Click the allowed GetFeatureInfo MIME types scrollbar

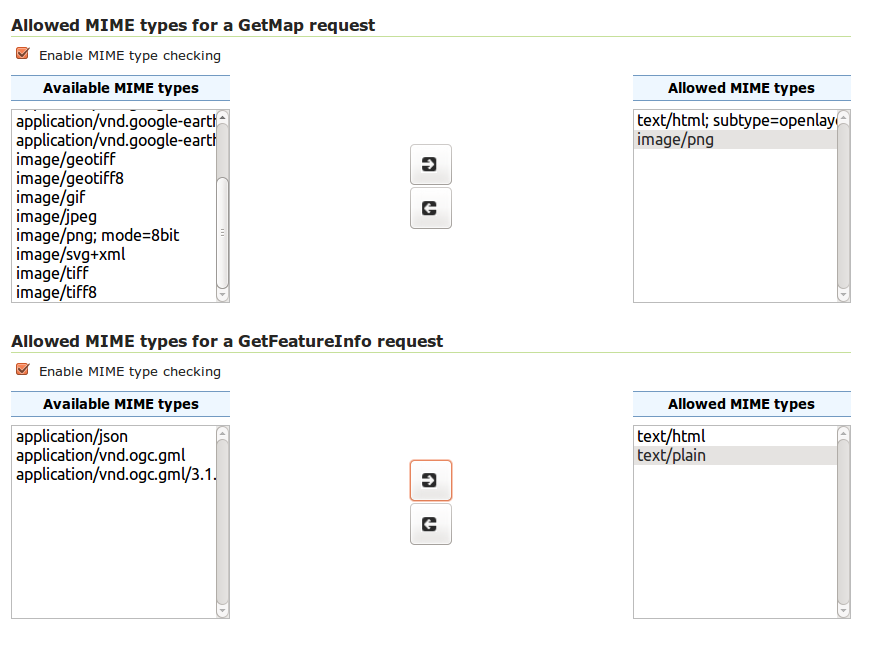point(843,520)
